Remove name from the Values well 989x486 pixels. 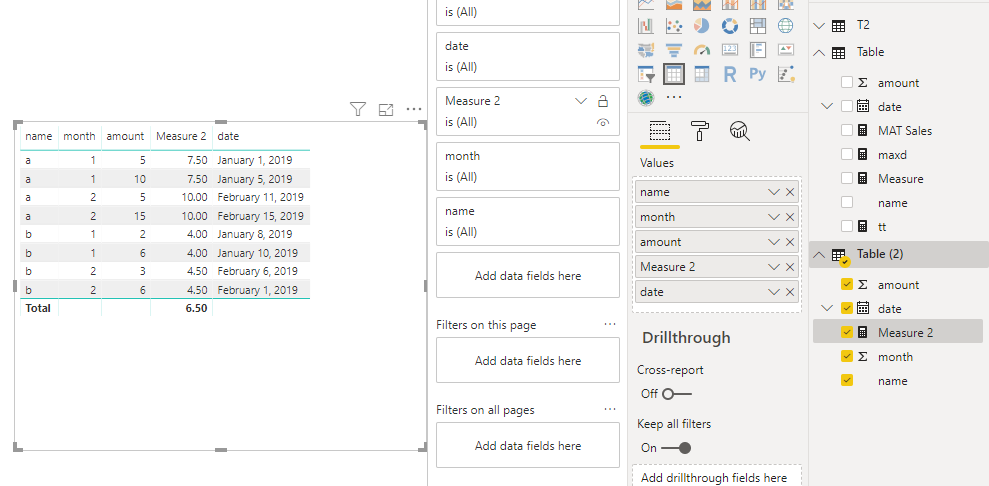[790, 192]
